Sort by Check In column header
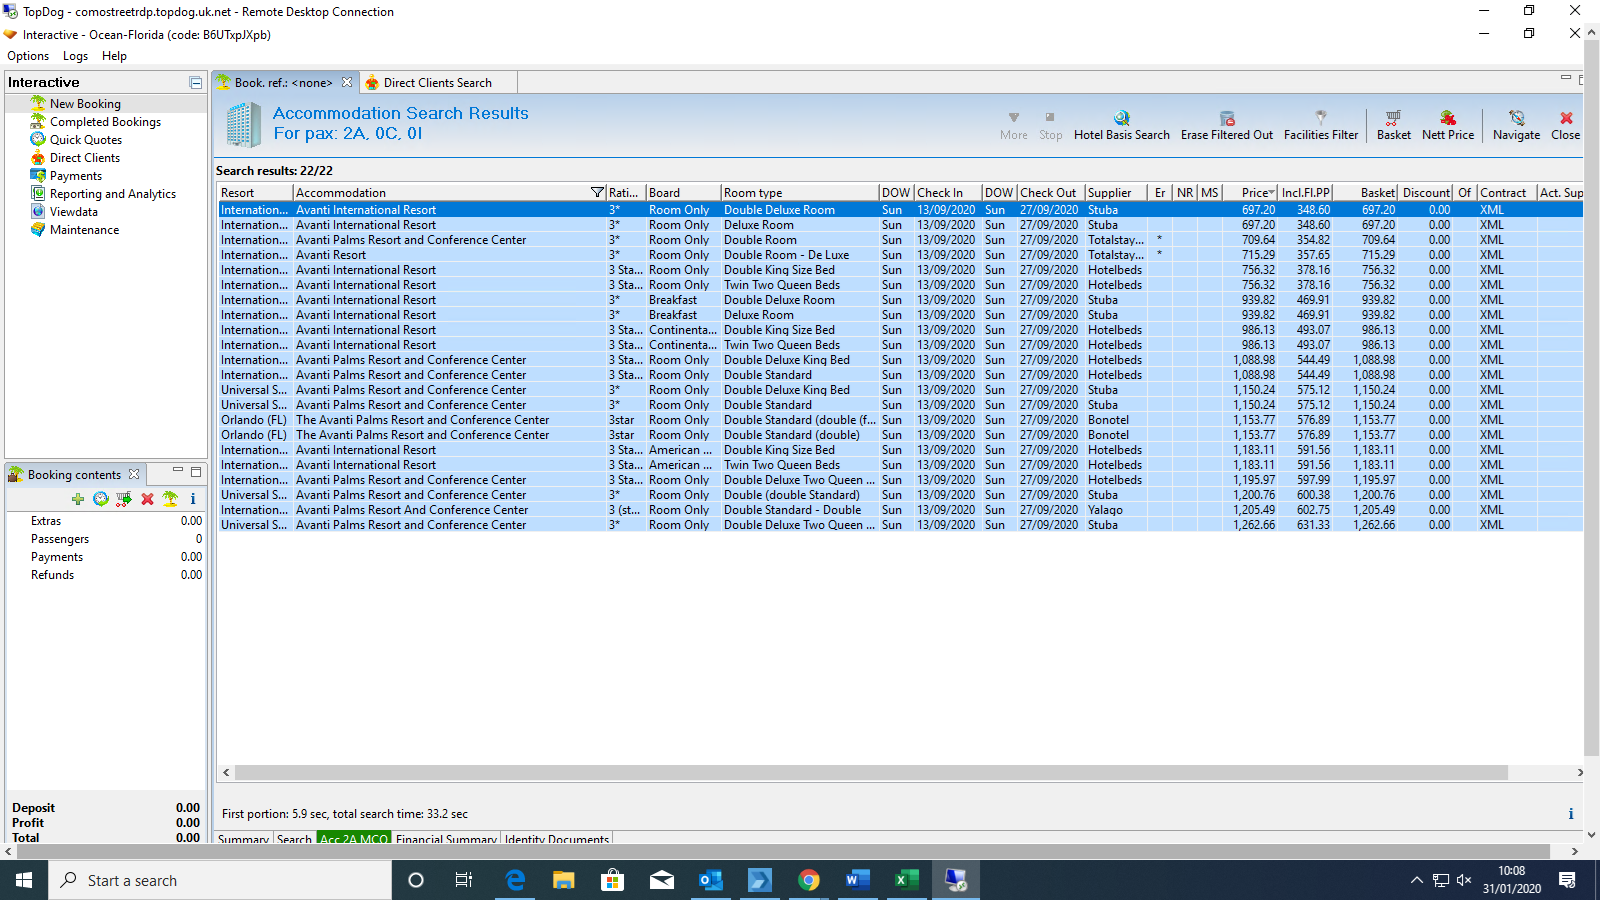 [x=947, y=193]
